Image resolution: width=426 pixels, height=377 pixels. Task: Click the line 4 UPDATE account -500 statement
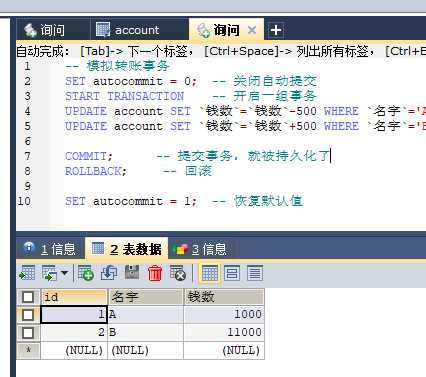(x=245, y=111)
